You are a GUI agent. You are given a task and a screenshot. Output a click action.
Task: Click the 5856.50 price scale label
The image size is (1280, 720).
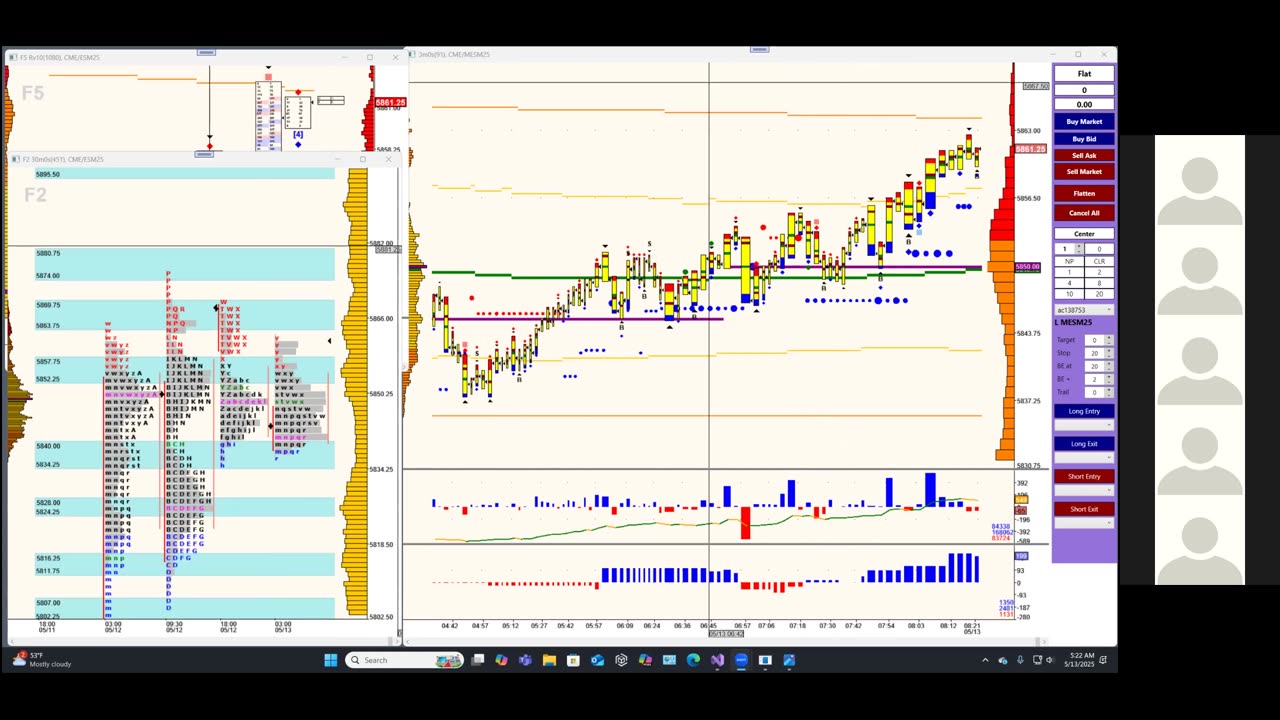click(1028, 198)
